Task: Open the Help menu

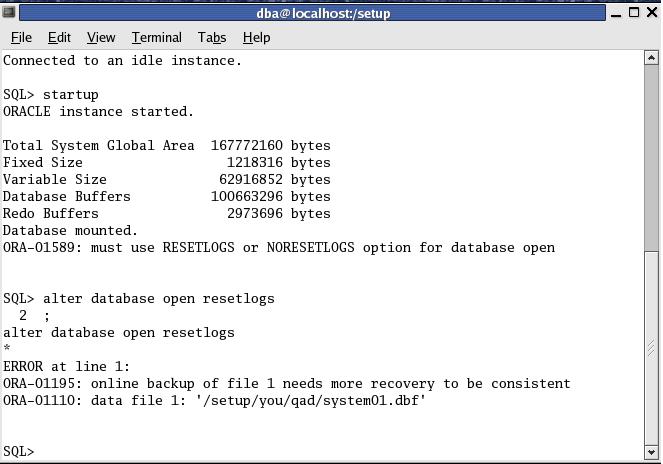Action: pyautogui.click(x=256, y=37)
